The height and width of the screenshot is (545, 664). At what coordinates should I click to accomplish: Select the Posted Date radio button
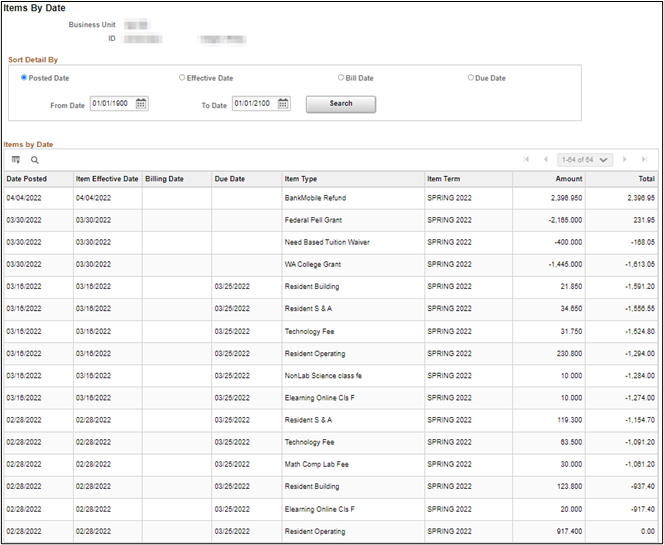pos(24,78)
